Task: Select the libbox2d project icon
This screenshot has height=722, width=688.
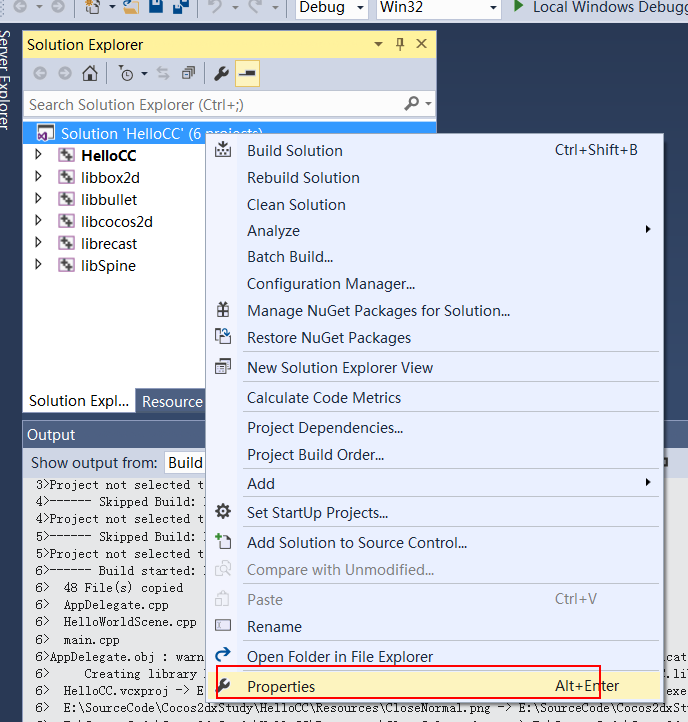Action: pyautogui.click(x=66, y=177)
